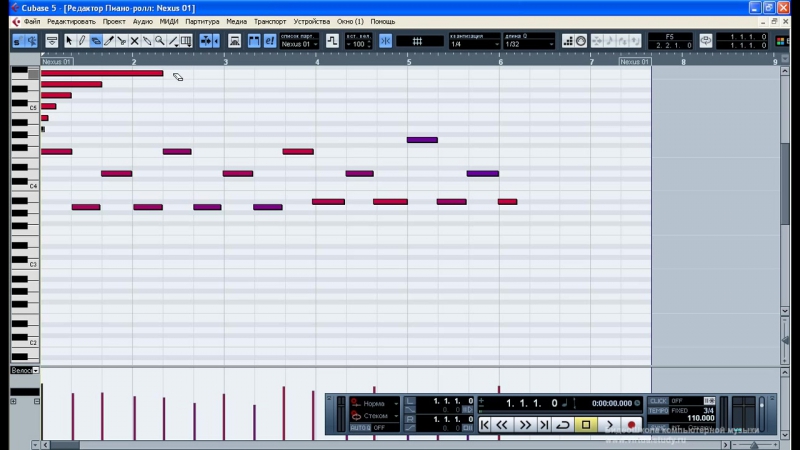The image size is (800, 450).
Task: Go to next marker in transport
Action: tap(544, 424)
